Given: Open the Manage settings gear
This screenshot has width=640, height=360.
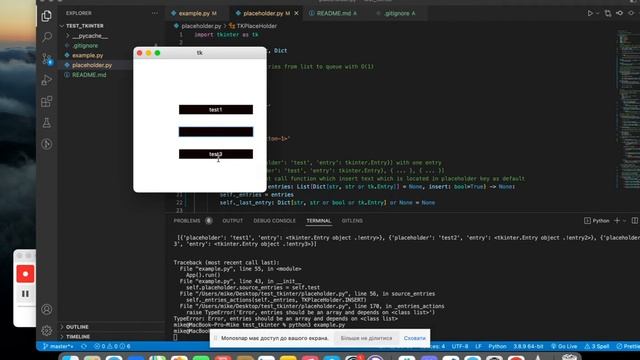Looking at the screenshot, I should [47, 330].
